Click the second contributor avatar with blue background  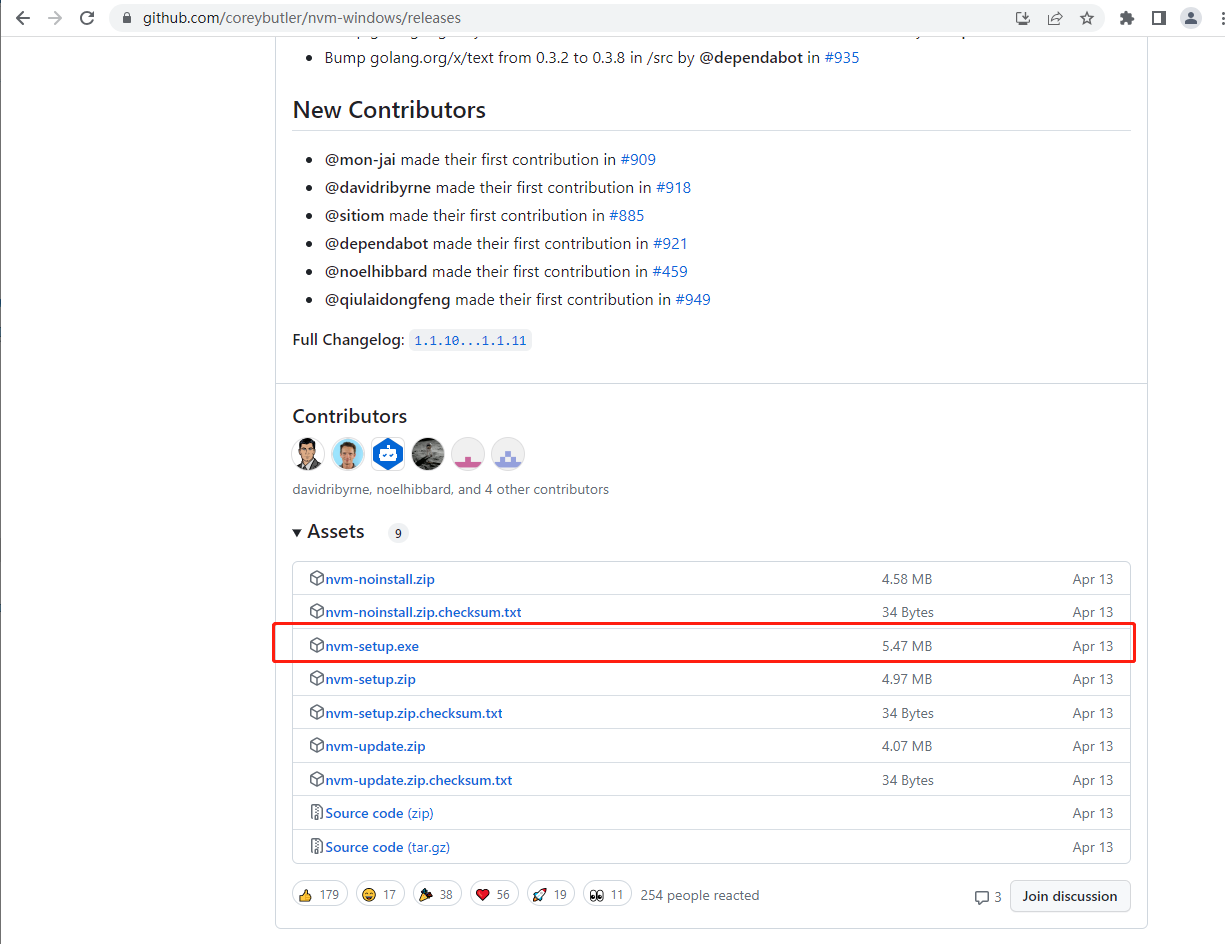(x=348, y=454)
